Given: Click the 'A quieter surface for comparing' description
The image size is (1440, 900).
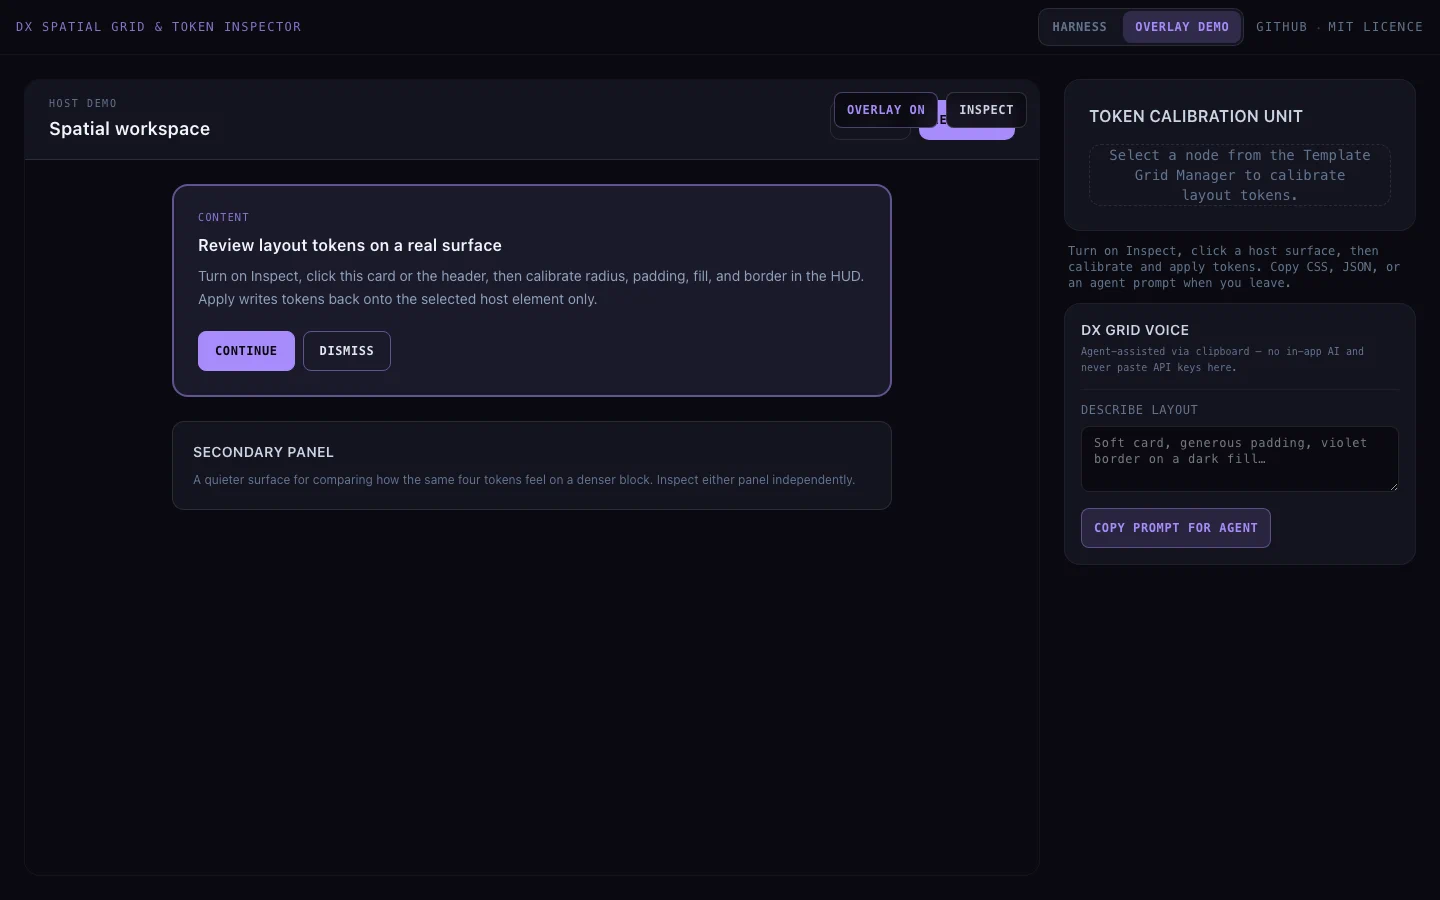Looking at the screenshot, I should tap(524, 480).
